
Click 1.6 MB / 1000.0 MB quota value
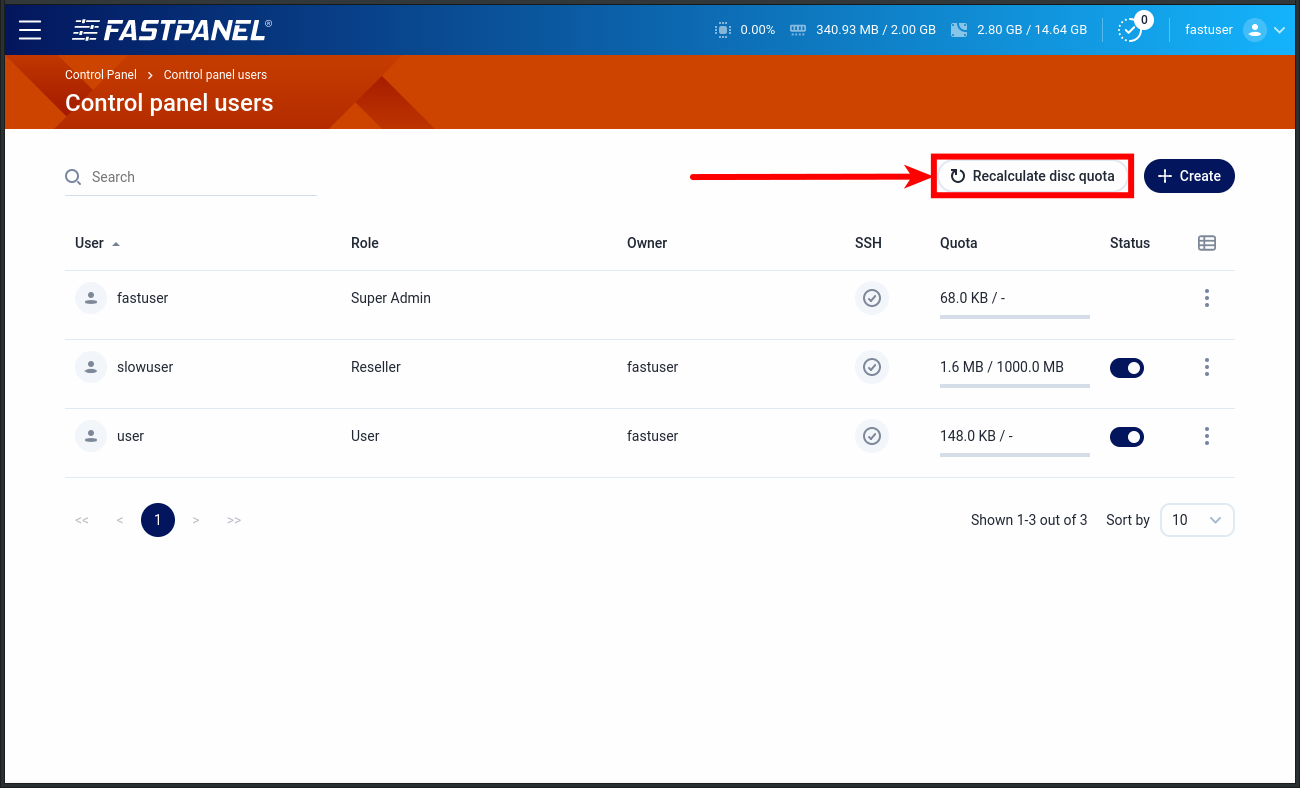(1002, 367)
